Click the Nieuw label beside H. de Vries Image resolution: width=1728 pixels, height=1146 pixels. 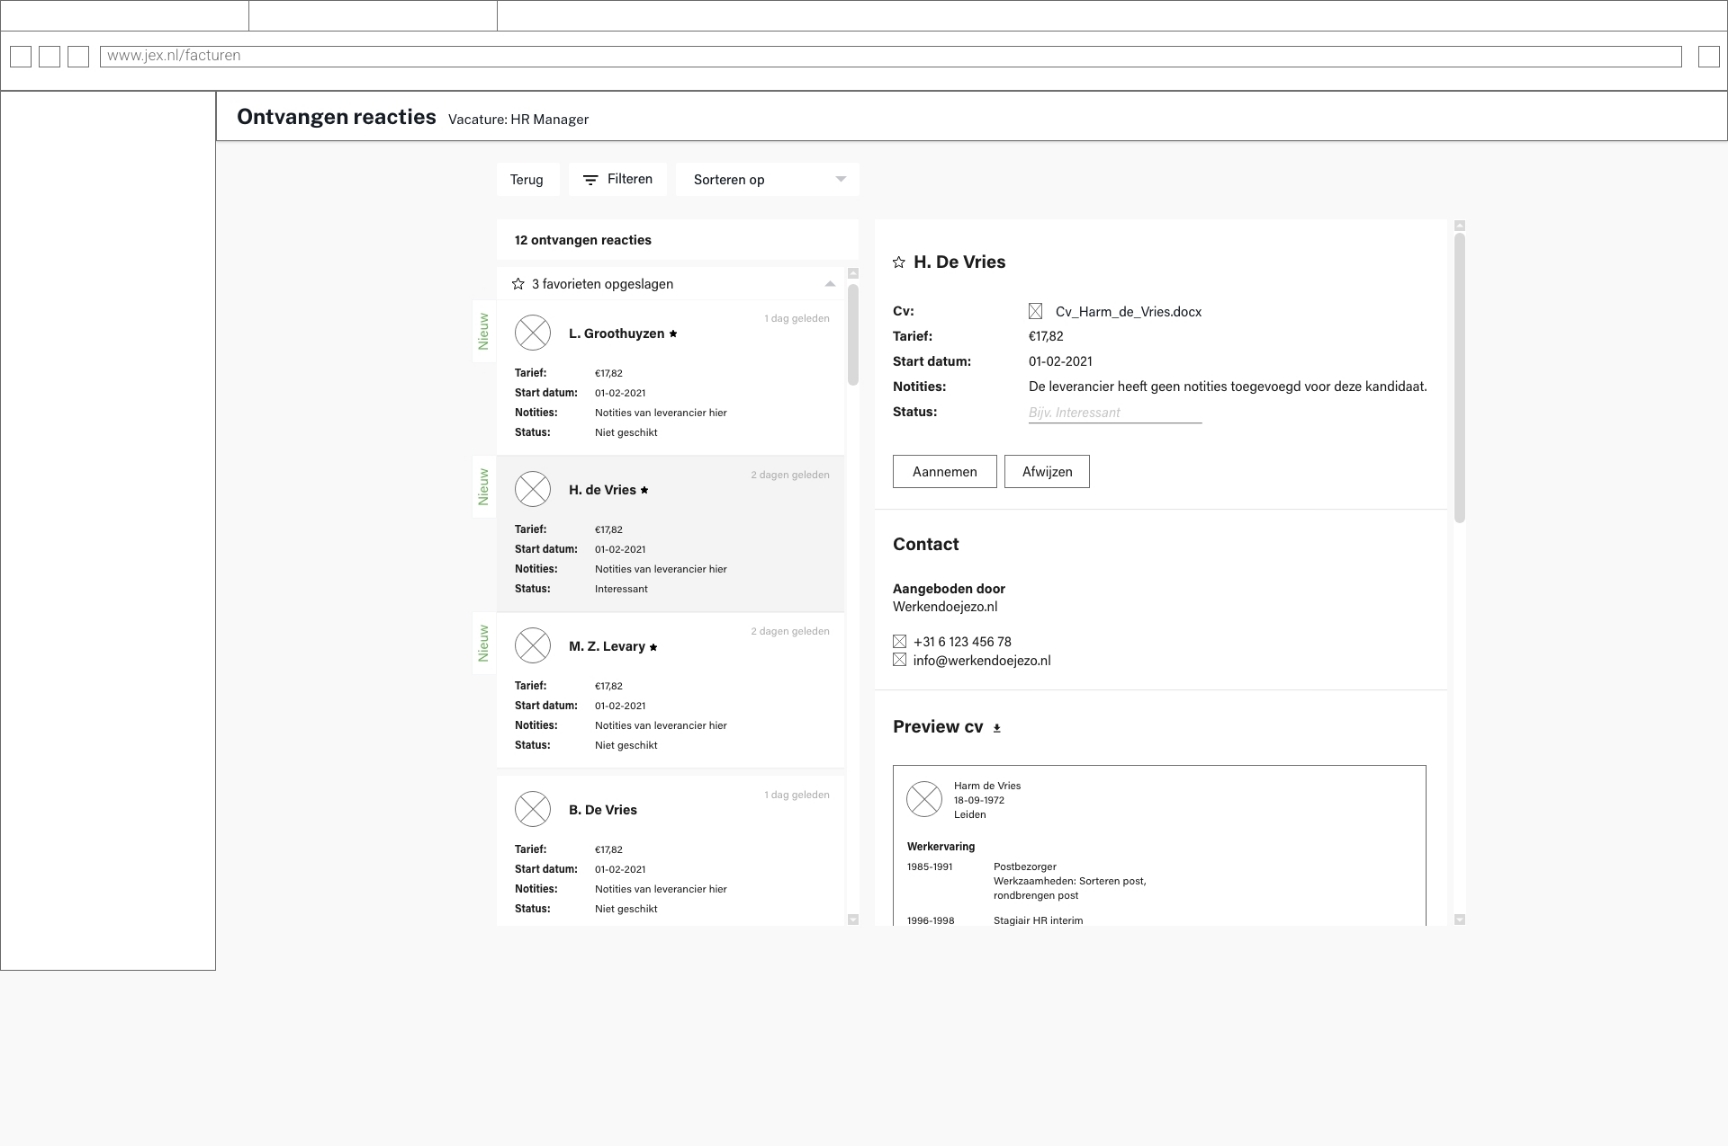coord(483,487)
